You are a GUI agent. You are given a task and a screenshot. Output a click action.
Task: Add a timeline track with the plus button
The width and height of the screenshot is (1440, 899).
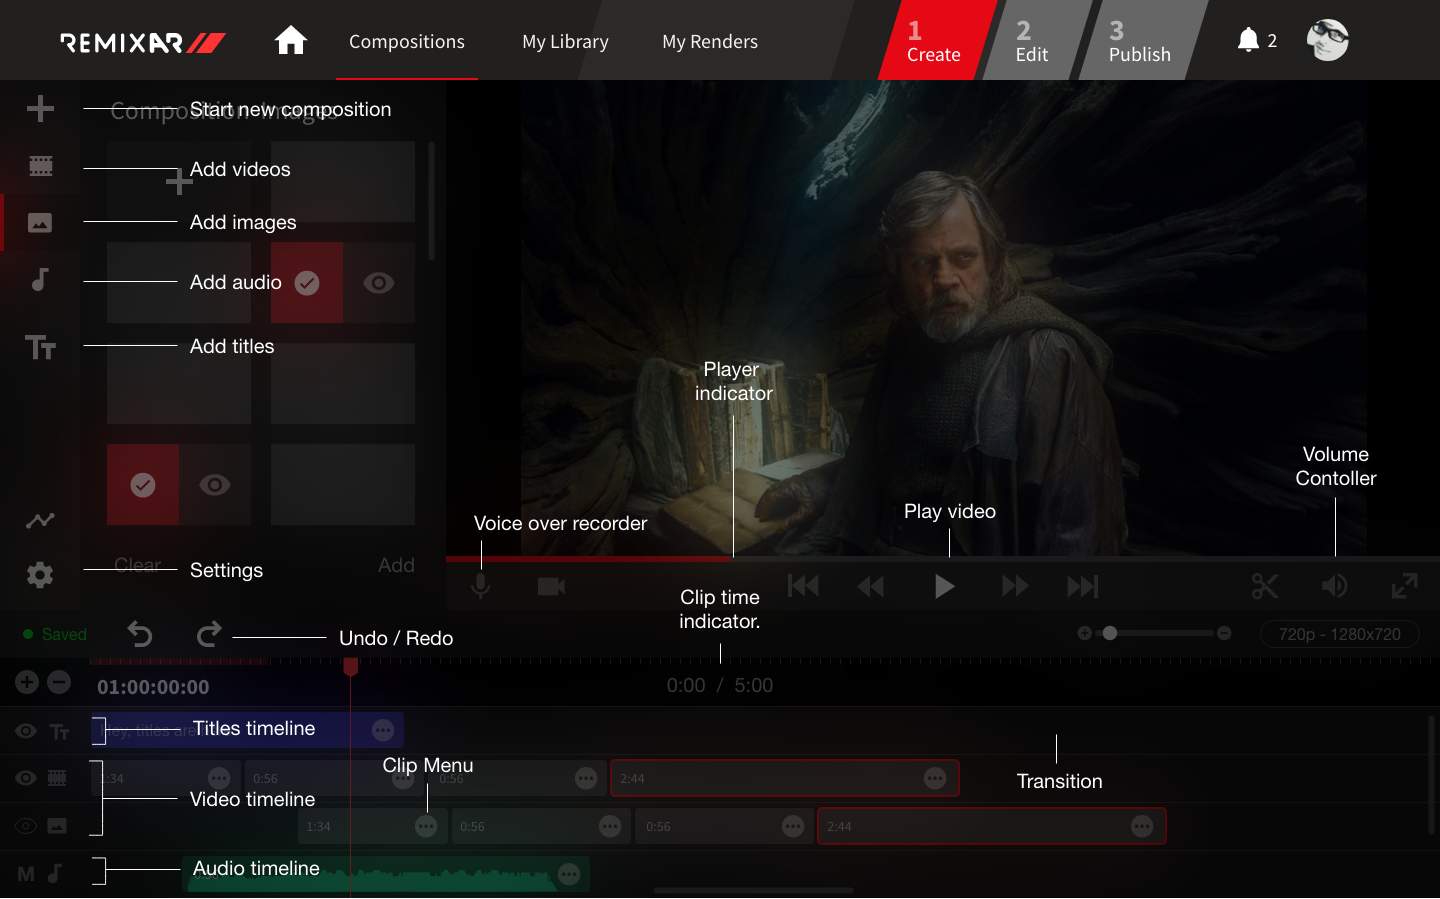click(27, 682)
